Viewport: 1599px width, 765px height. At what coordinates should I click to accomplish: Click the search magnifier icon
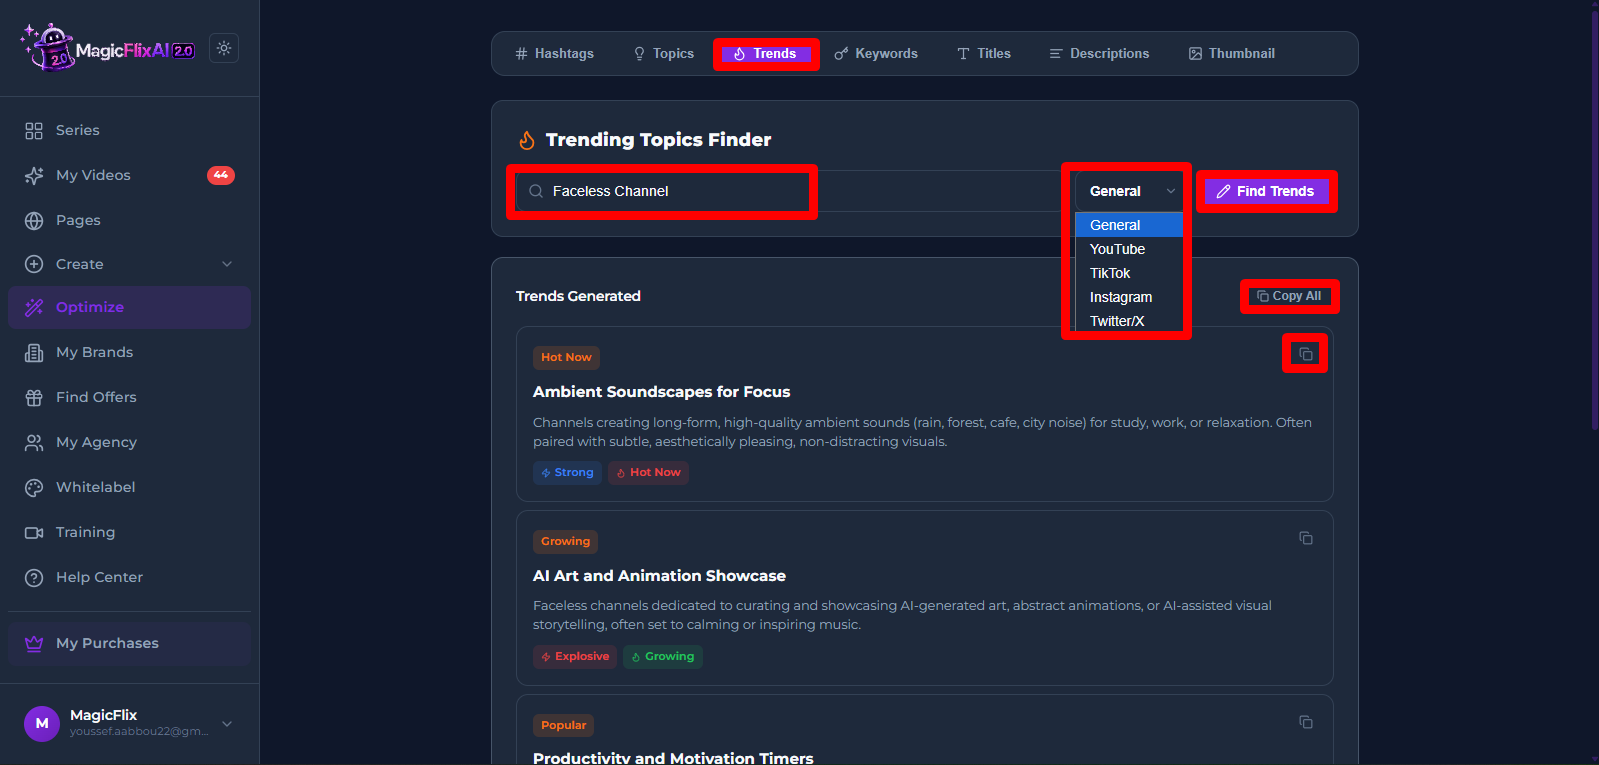coord(536,191)
